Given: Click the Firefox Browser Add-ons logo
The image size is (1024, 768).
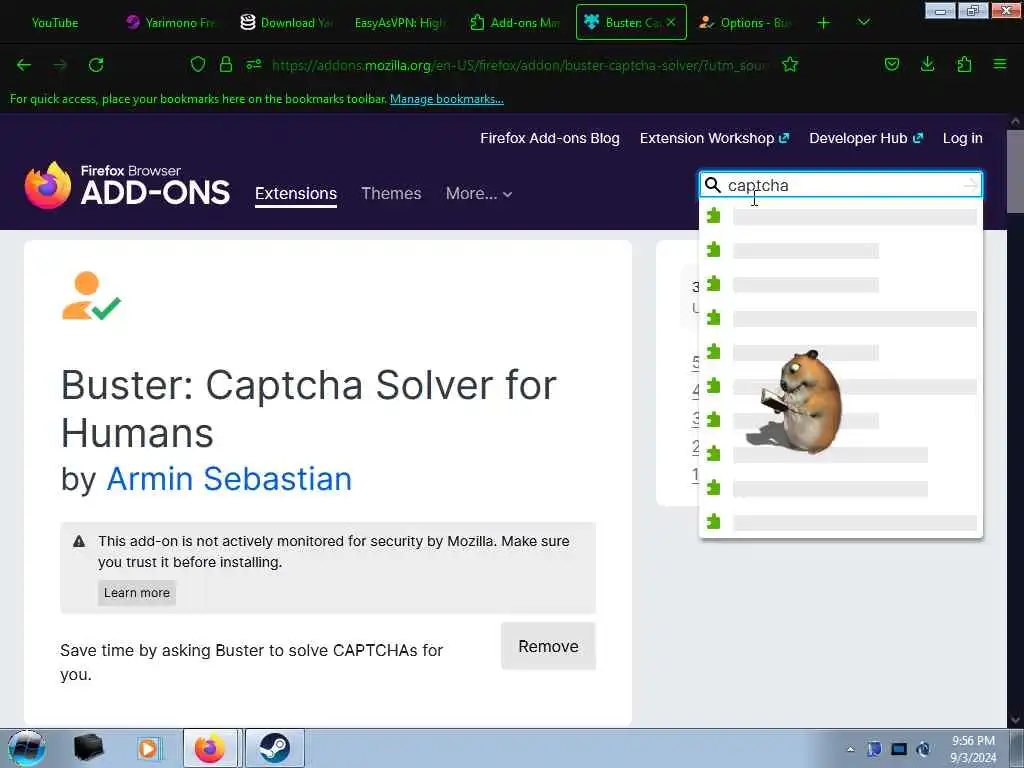Looking at the screenshot, I should pos(127,185).
